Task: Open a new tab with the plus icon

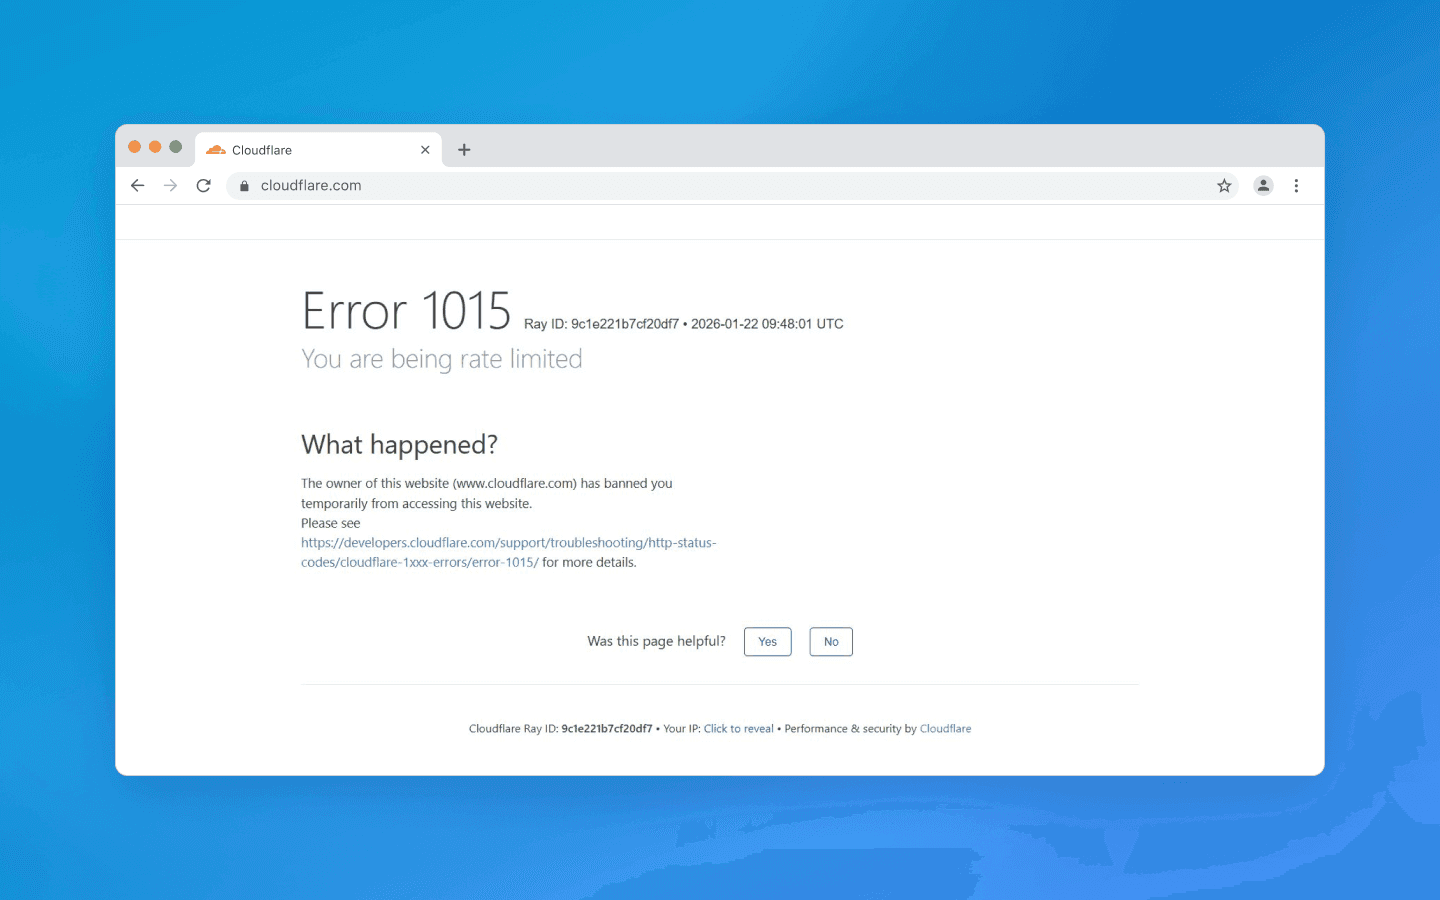Action: [x=464, y=149]
